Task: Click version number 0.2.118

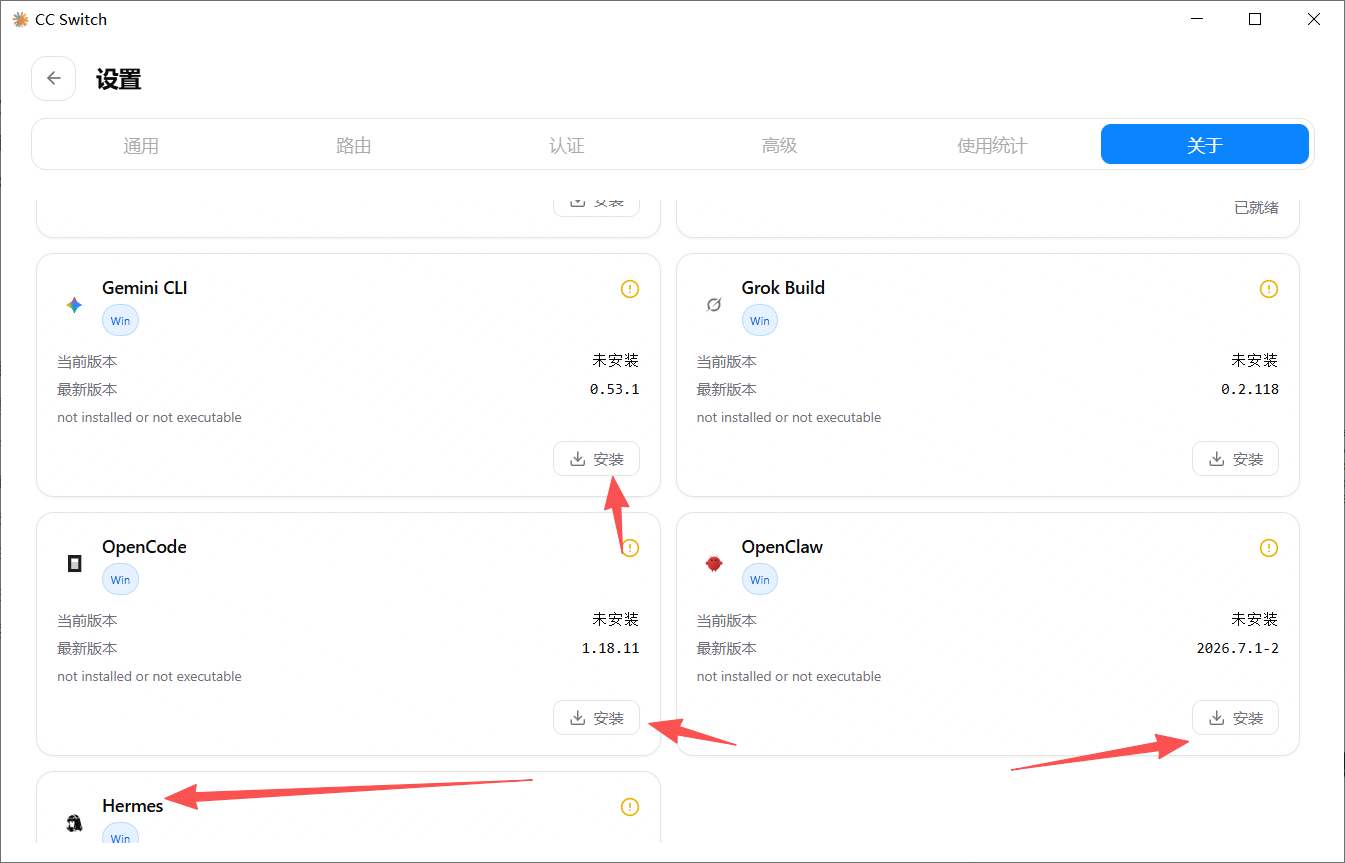Action: [1250, 389]
